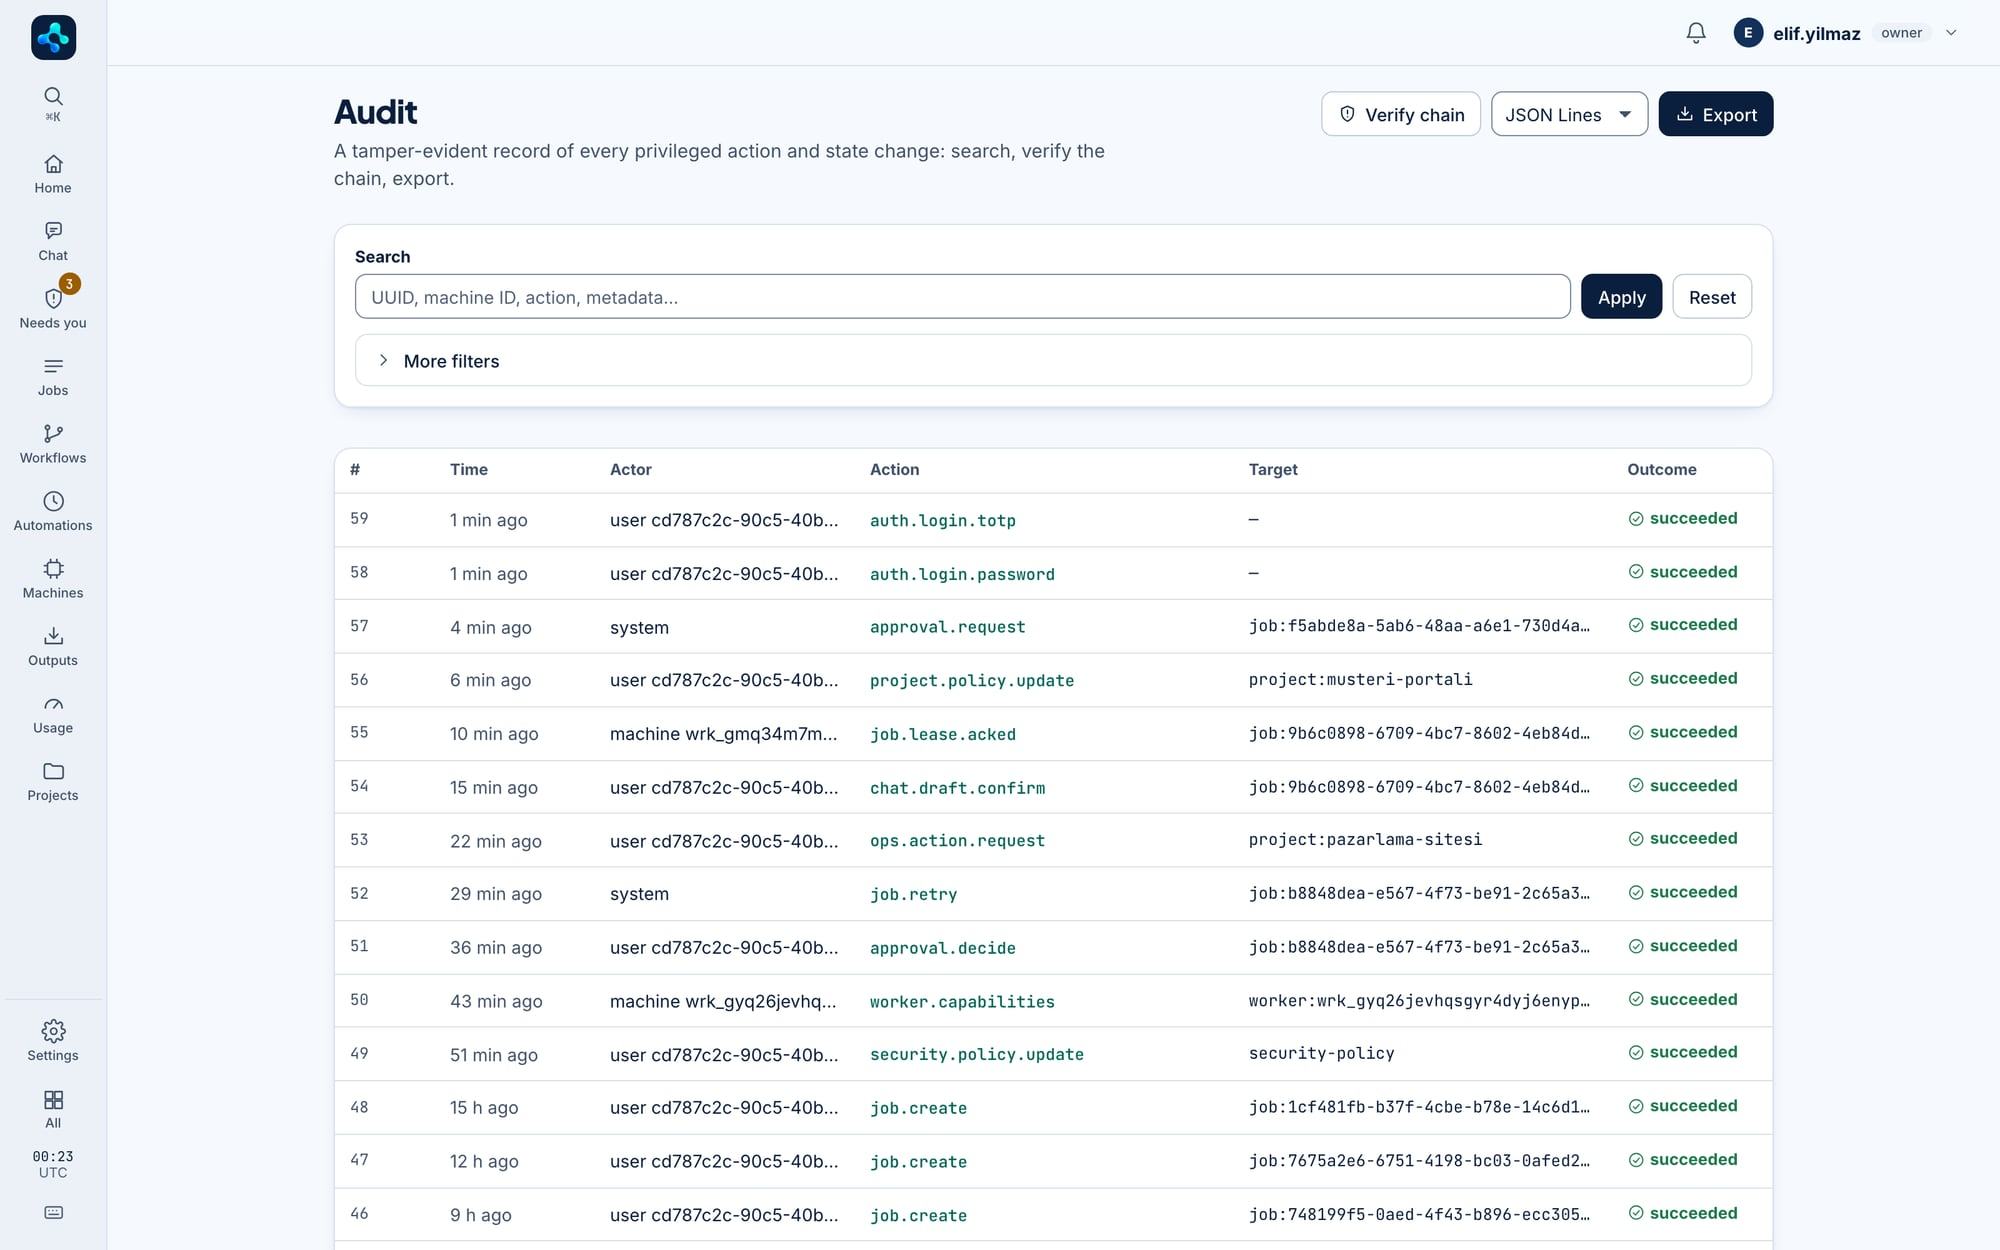This screenshot has width=2000, height=1250.
Task: Open Jobs in the sidebar
Action: (53, 377)
